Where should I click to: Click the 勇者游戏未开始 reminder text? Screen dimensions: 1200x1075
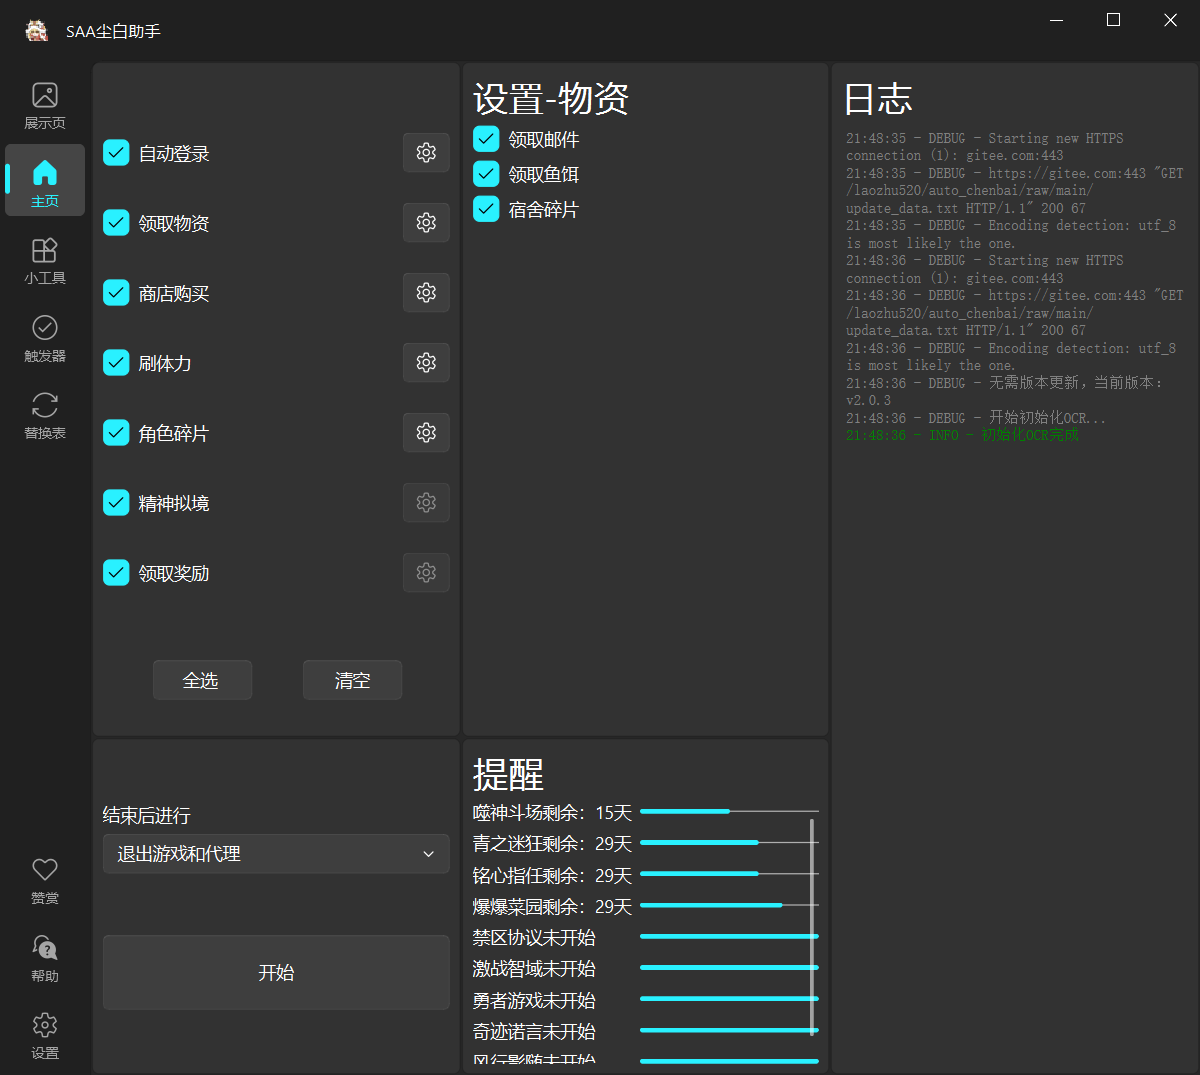point(534,1000)
